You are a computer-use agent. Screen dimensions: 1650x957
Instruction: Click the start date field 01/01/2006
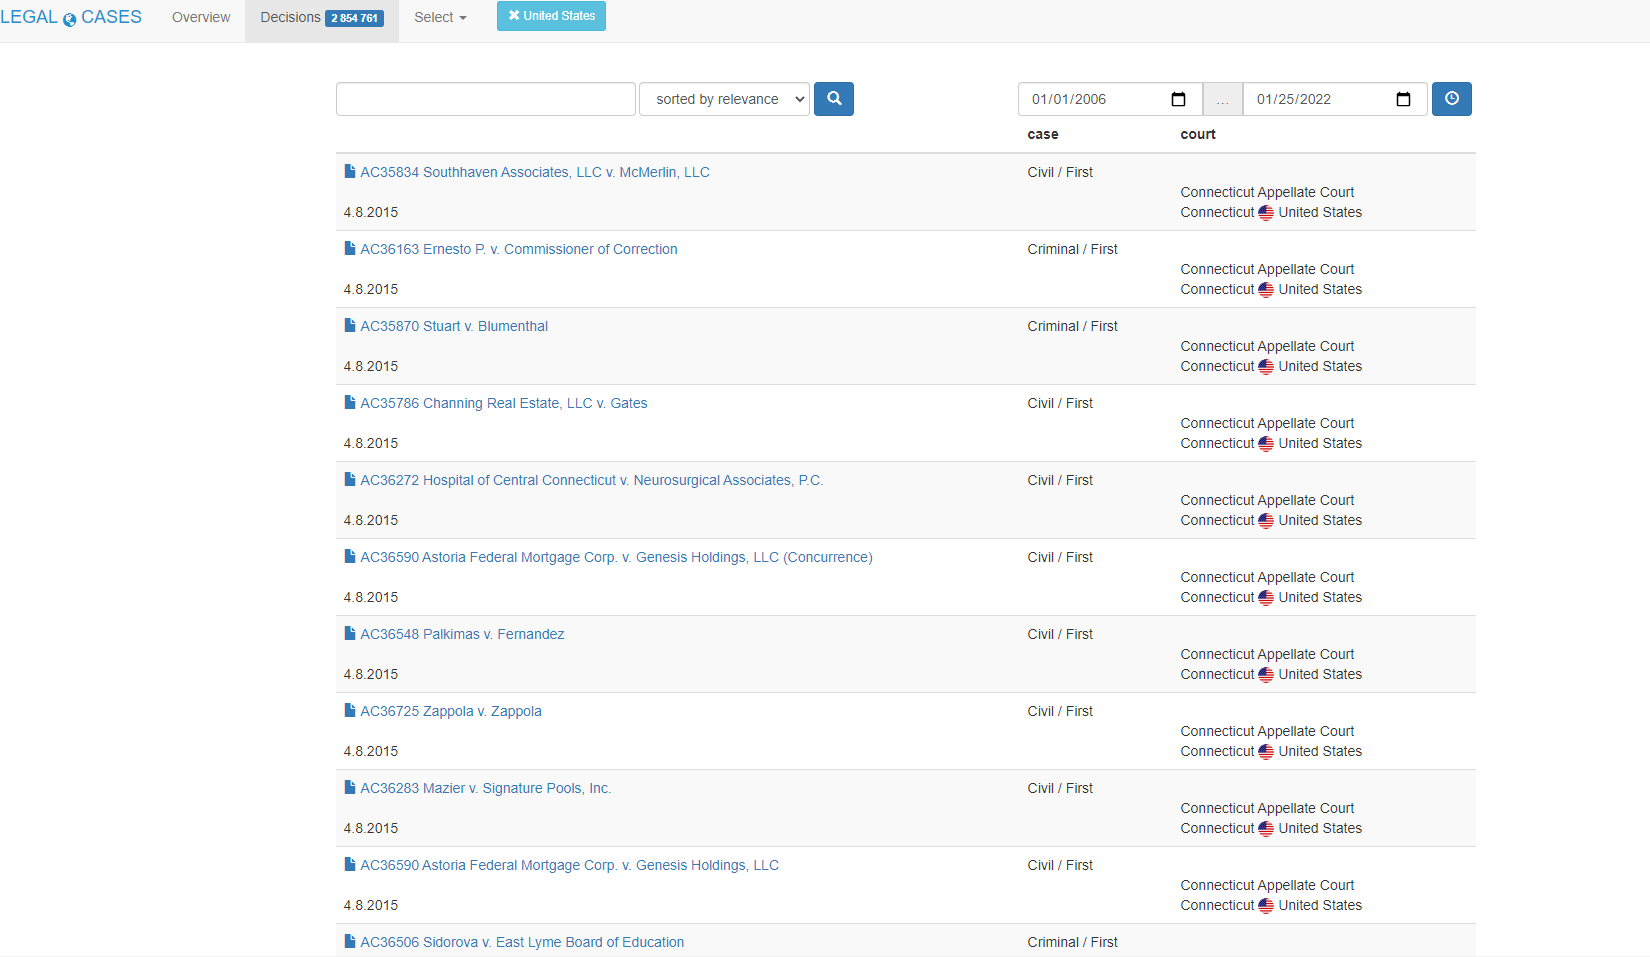pos(1110,99)
